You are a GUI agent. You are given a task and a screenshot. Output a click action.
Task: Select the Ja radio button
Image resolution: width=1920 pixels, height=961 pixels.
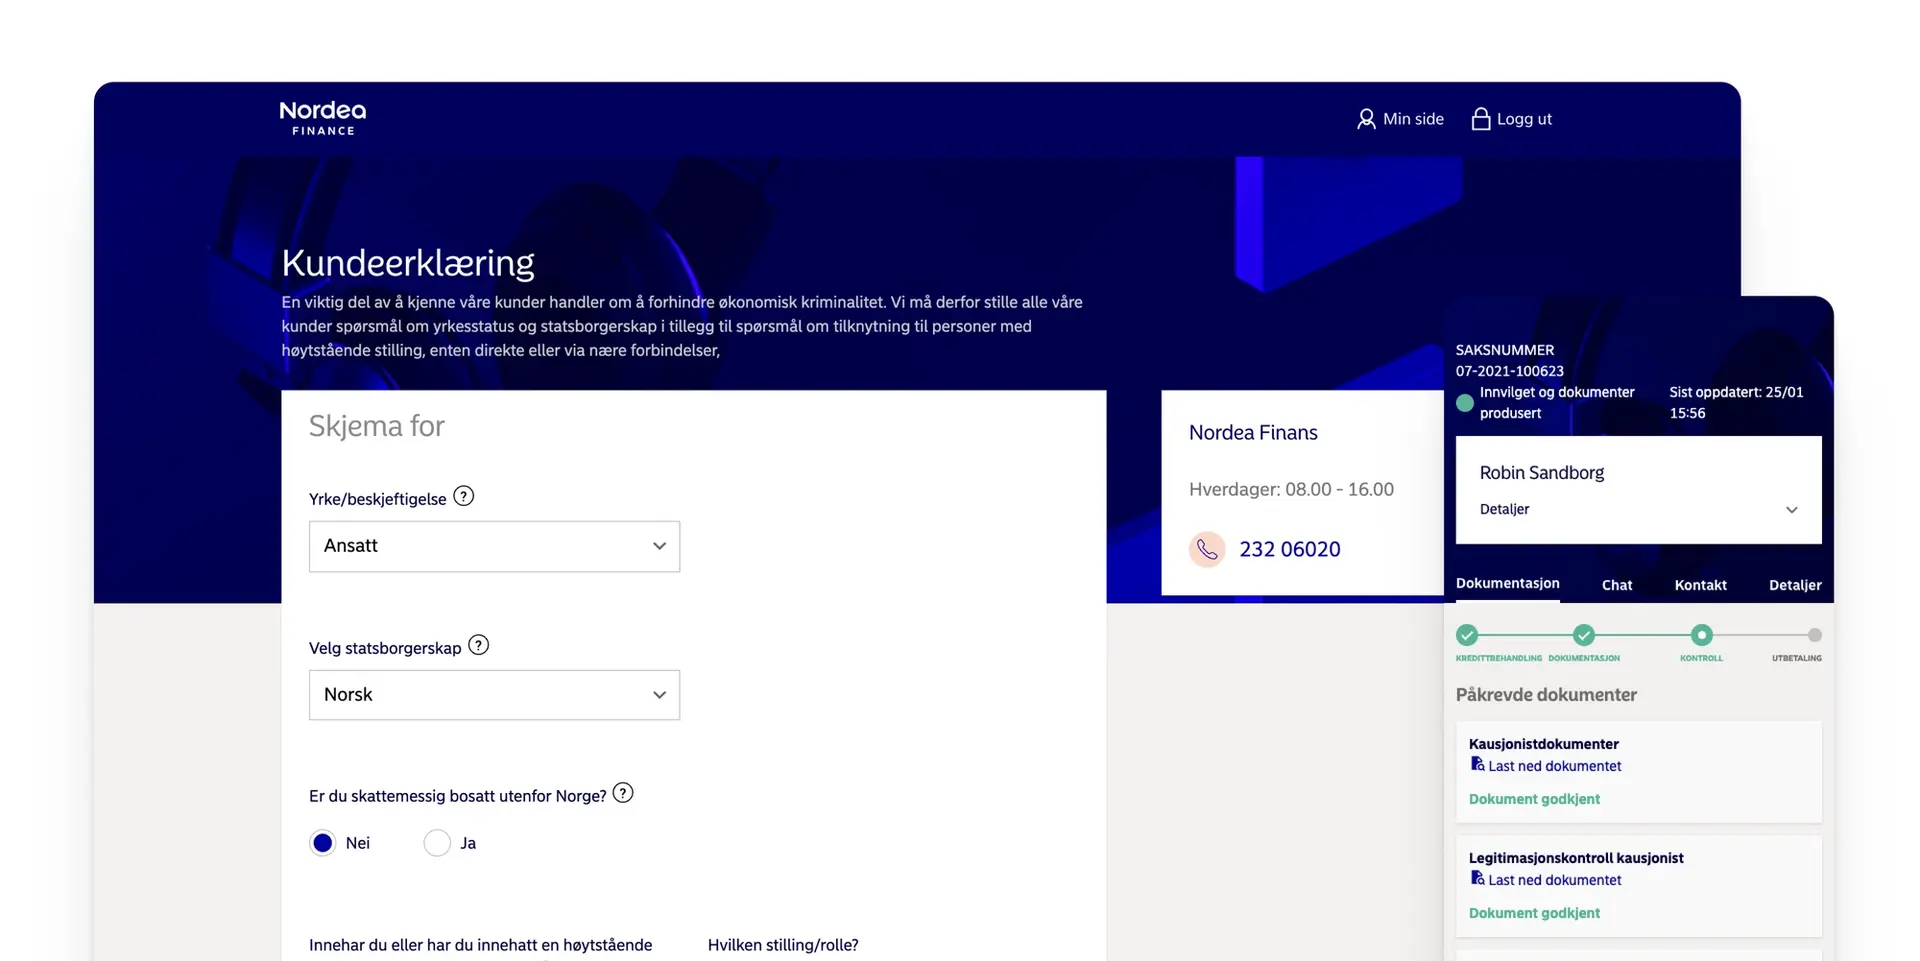[437, 843]
